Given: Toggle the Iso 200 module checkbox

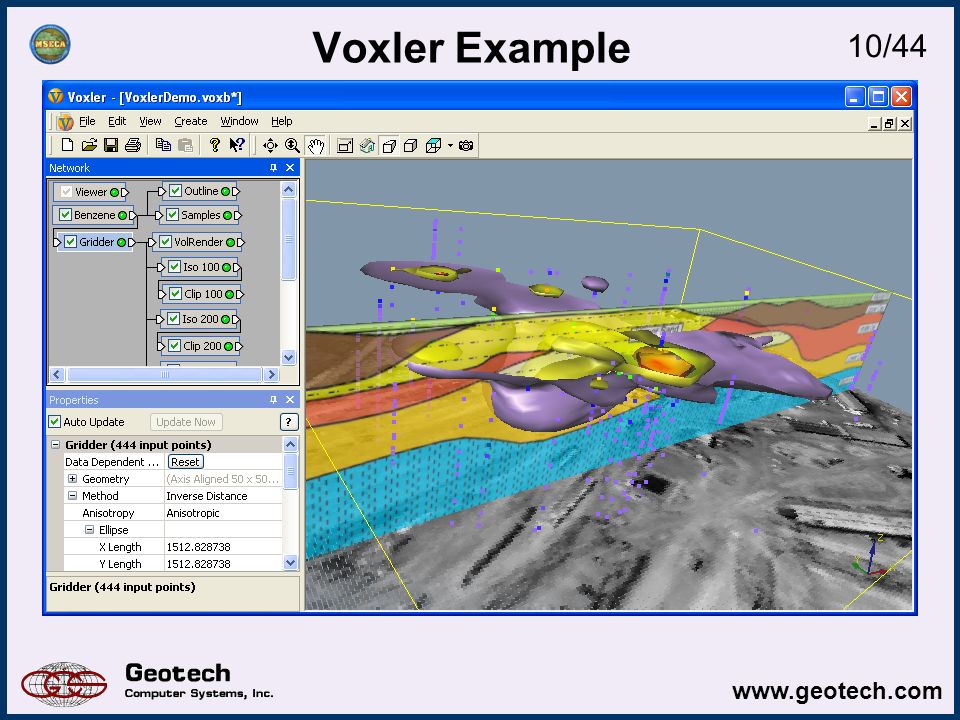Looking at the screenshot, I should [x=173, y=319].
